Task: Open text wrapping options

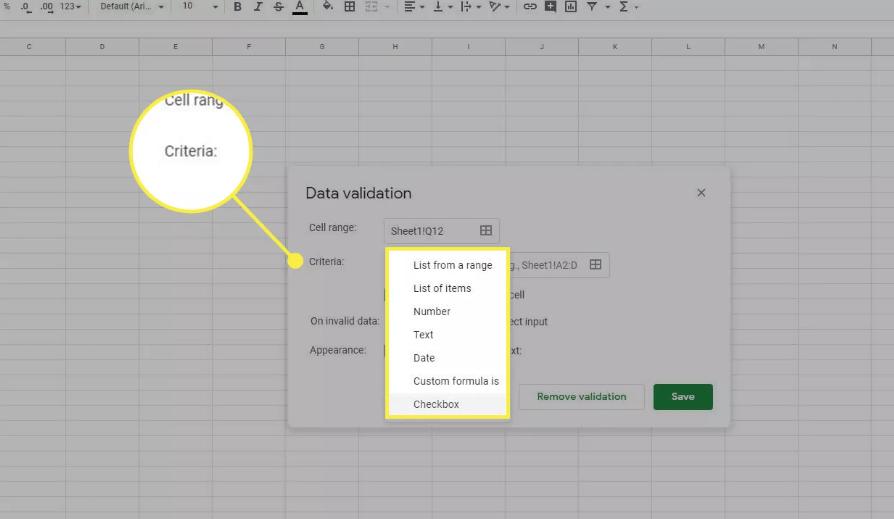Action: pyautogui.click(x=470, y=7)
